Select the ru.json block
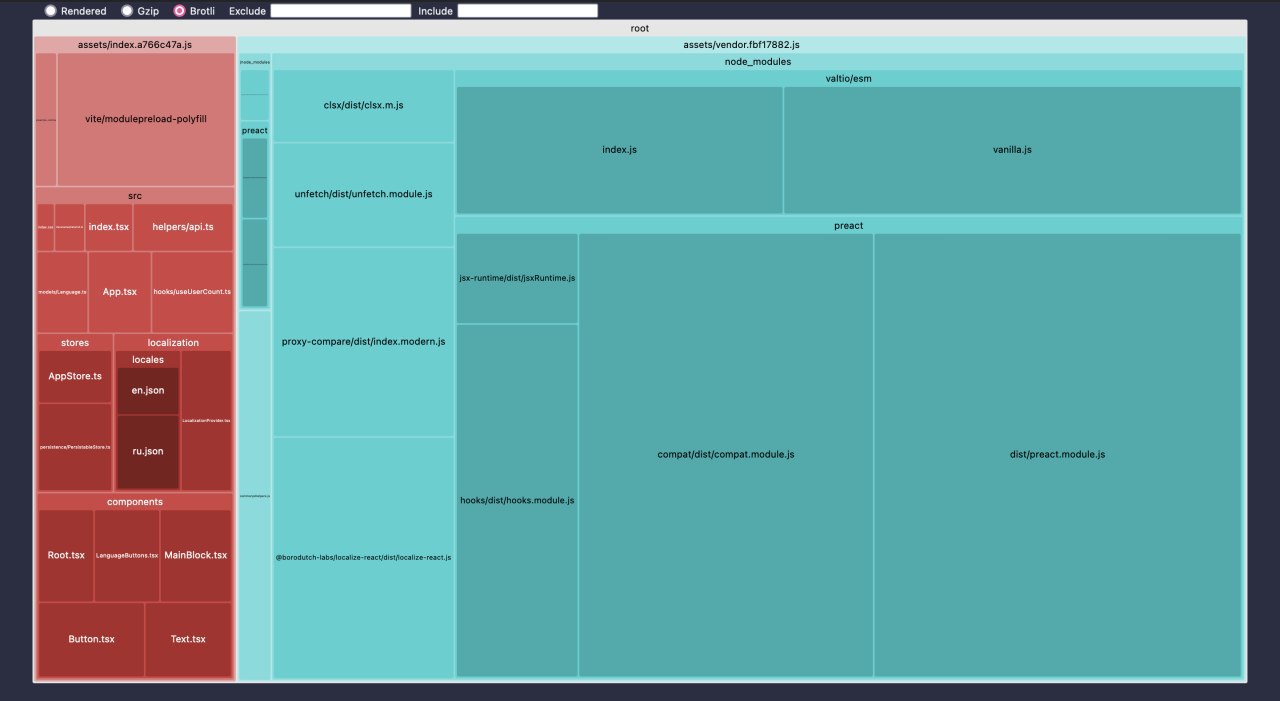 click(x=148, y=452)
